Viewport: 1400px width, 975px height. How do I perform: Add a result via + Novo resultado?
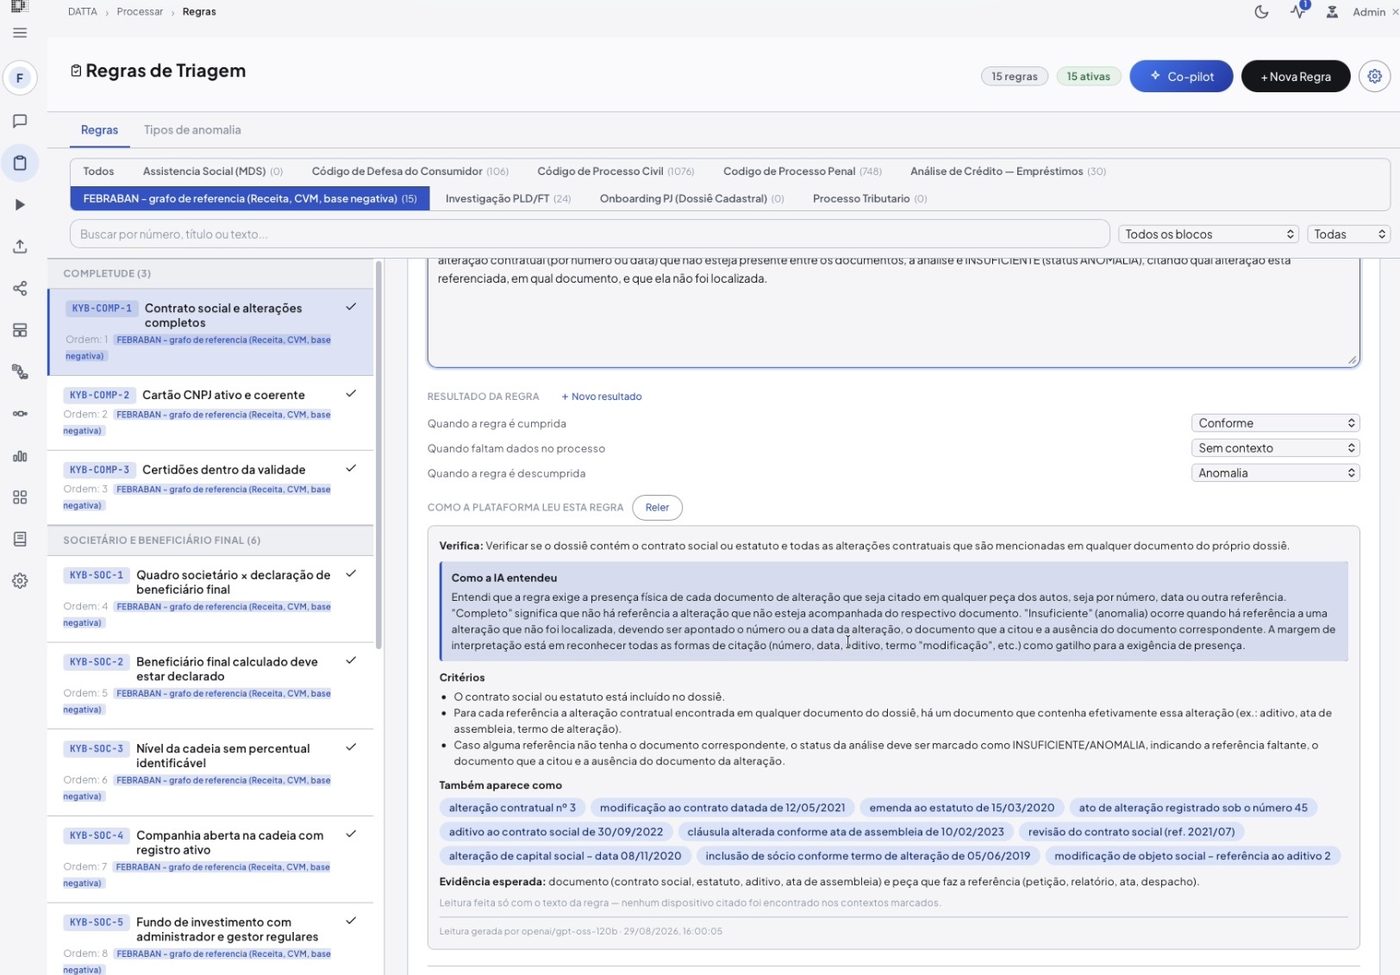click(602, 397)
